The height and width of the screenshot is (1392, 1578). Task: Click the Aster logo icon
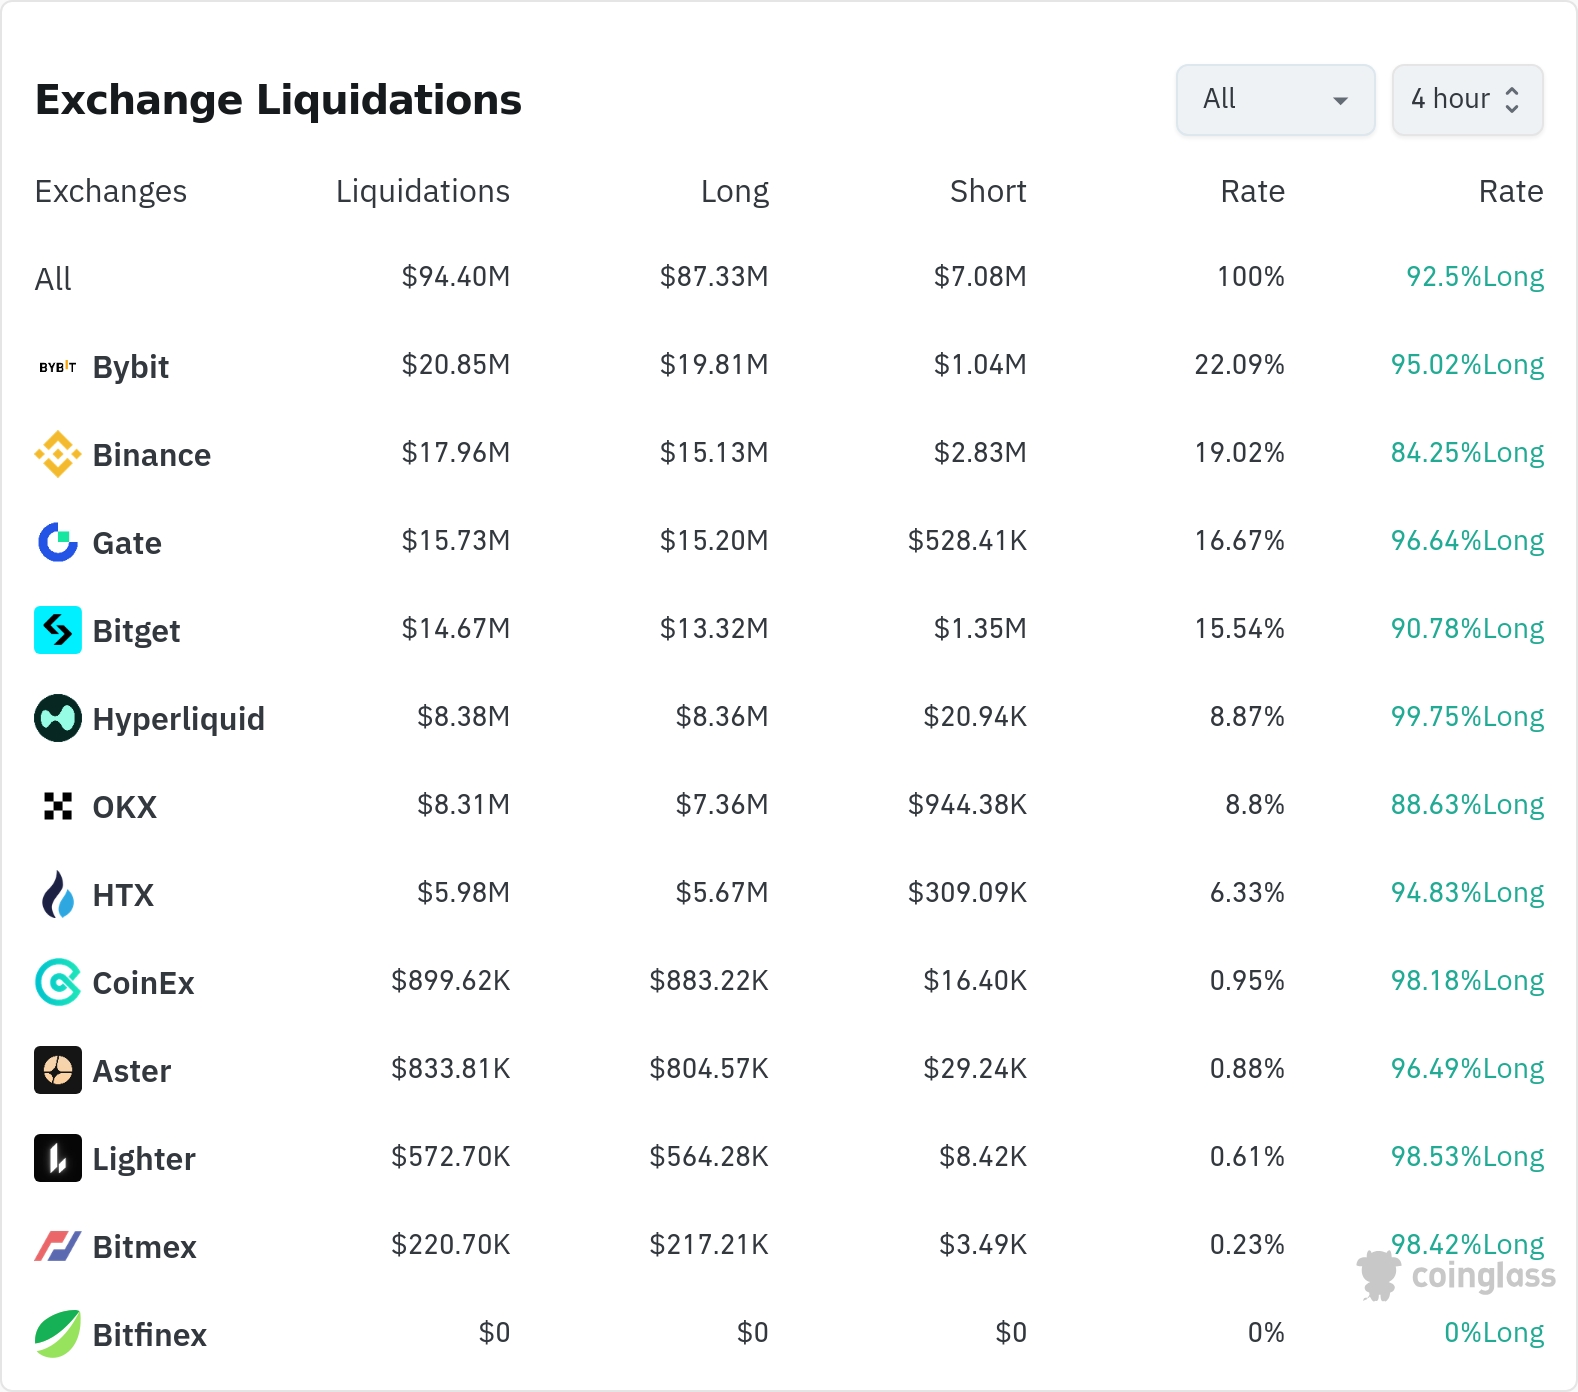(58, 1070)
